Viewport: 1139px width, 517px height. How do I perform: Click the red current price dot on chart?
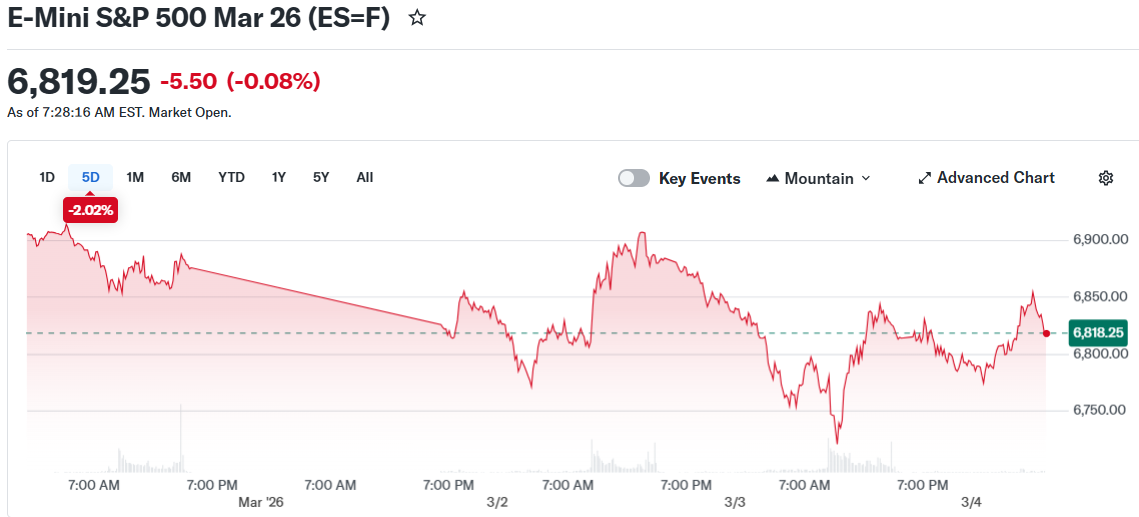[x=1046, y=333]
